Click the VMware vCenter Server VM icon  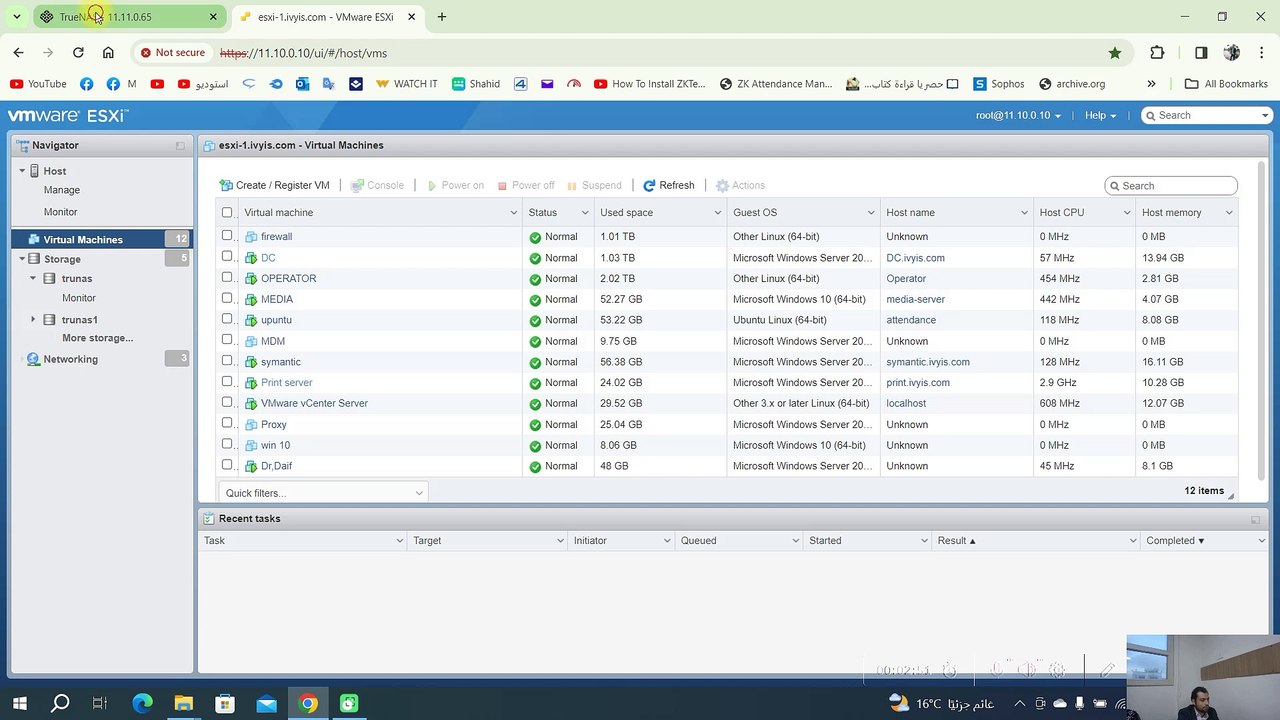[251, 404]
